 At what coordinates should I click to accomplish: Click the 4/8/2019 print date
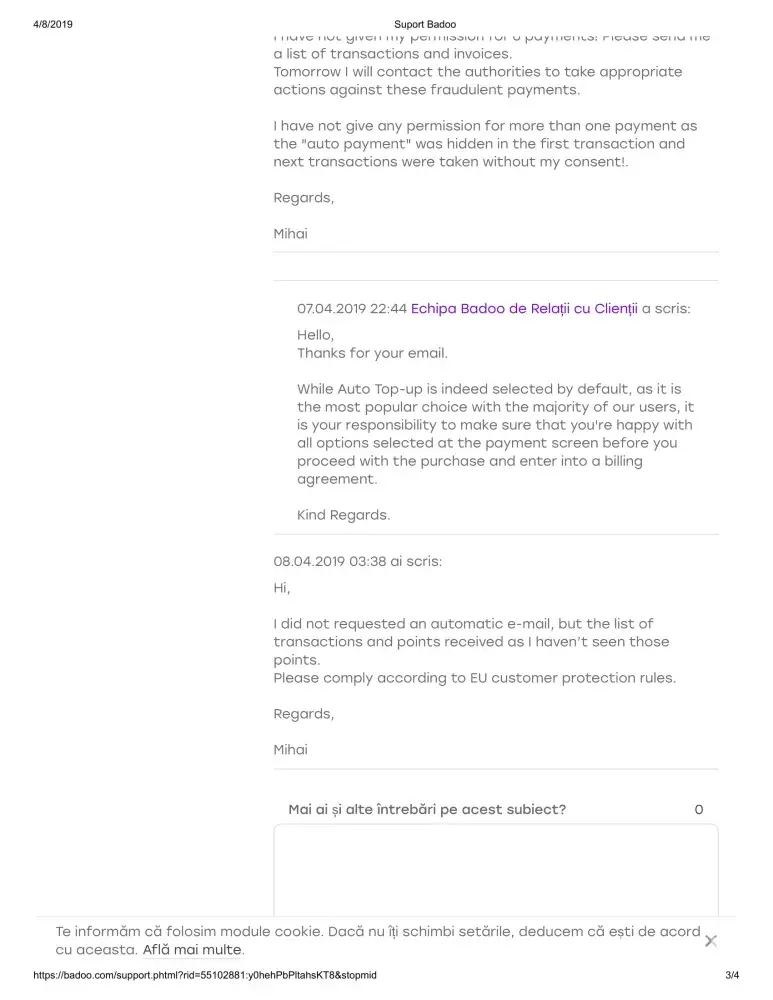click(x=53, y=24)
